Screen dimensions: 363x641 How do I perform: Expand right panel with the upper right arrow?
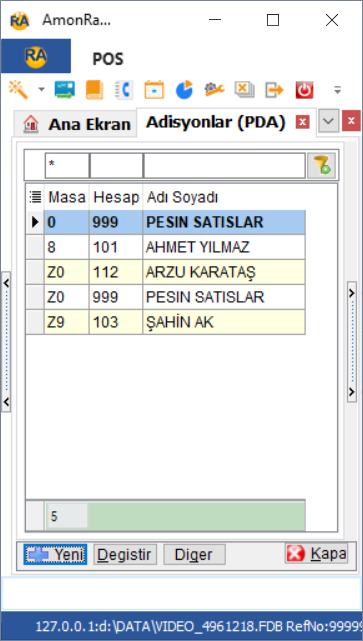pyautogui.click(x=352, y=292)
